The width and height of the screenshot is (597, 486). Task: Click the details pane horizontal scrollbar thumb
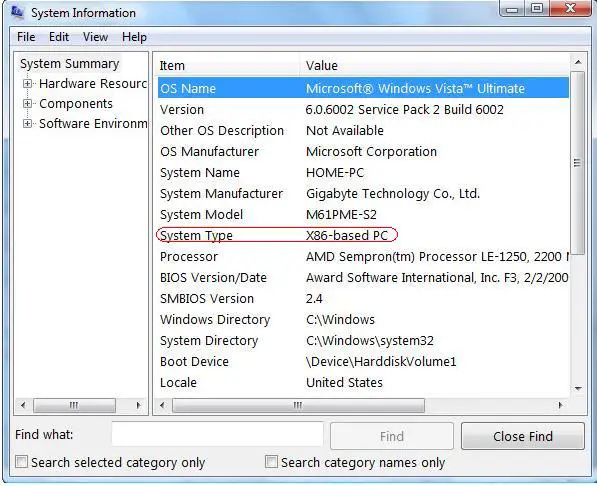click(x=298, y=405)
